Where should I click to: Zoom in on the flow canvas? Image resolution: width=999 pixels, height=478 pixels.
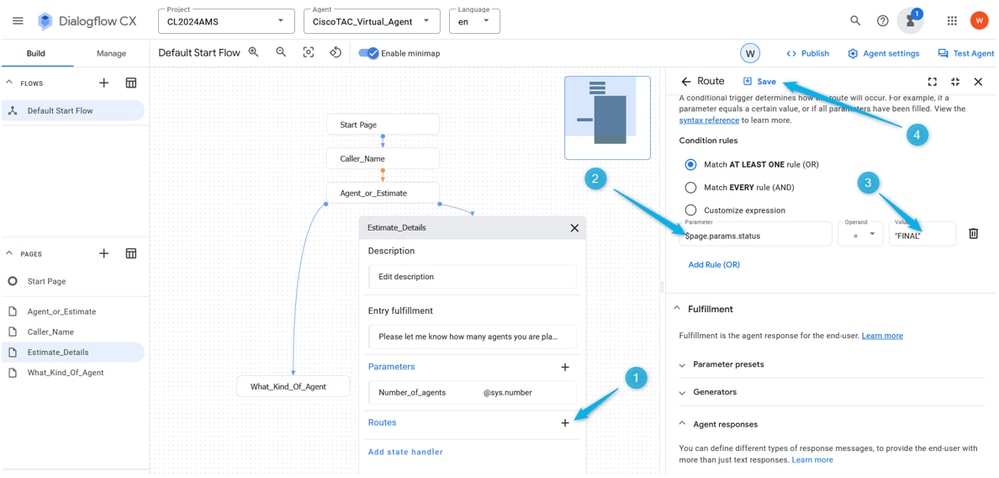tap(254, 52)
